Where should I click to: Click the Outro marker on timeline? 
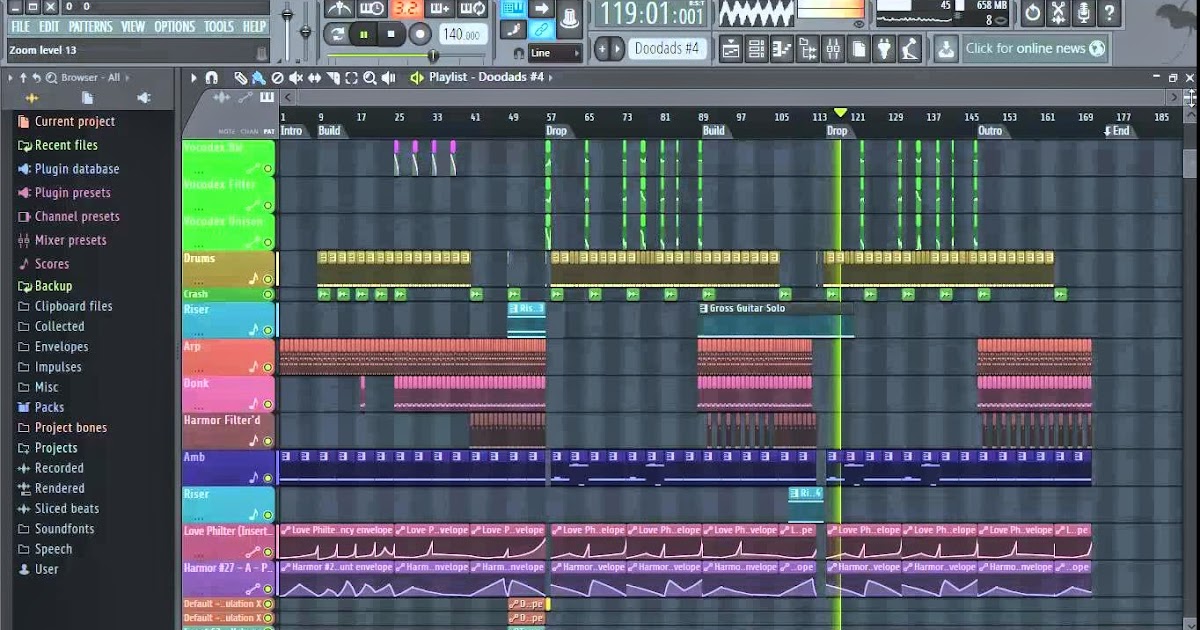990,131
